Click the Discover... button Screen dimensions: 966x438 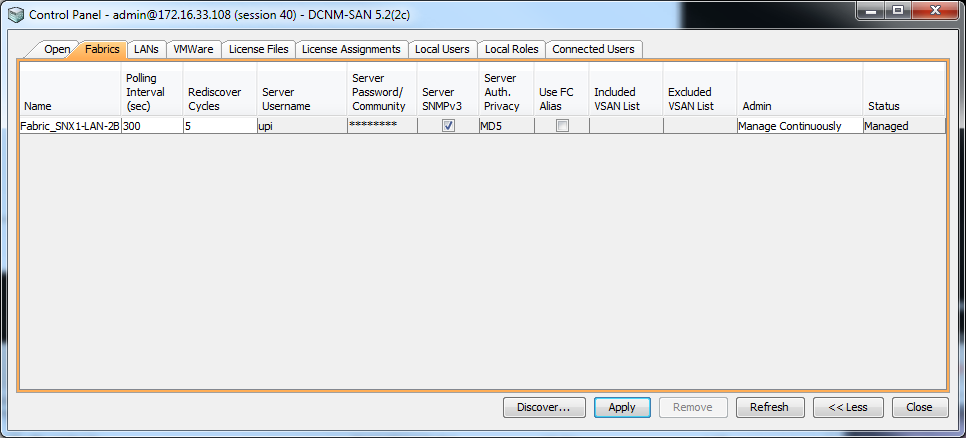[543, 407]
